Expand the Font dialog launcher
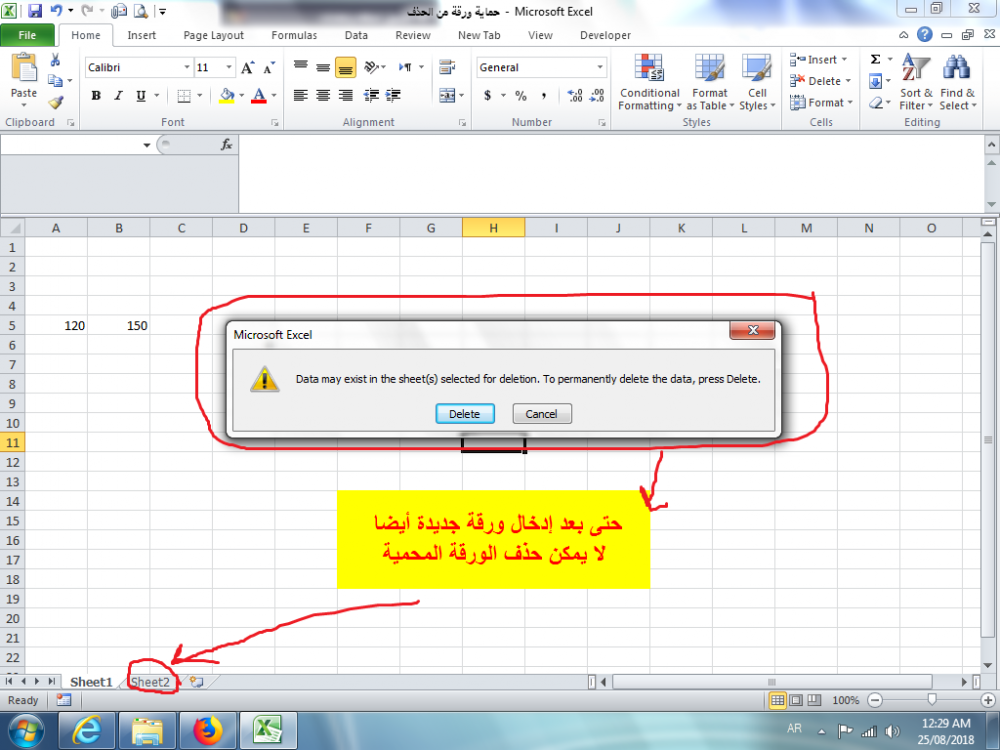Screen dimensions: 1000x750 click(x=275, y=122)
